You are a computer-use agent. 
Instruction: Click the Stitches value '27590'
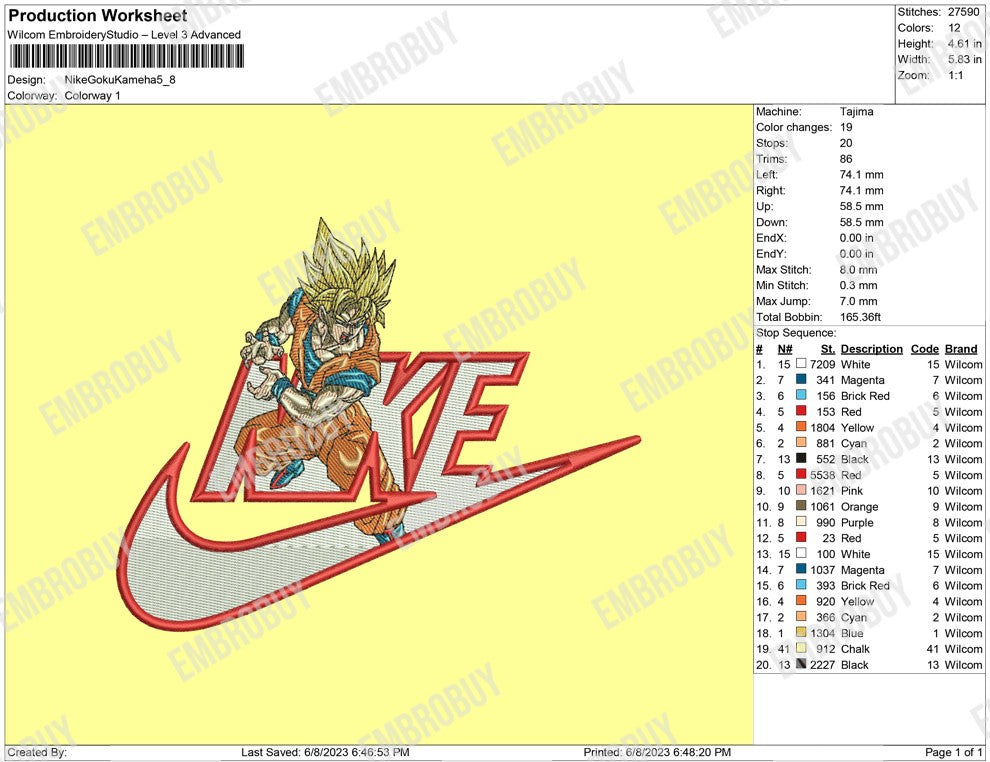[x=963, y=12]
